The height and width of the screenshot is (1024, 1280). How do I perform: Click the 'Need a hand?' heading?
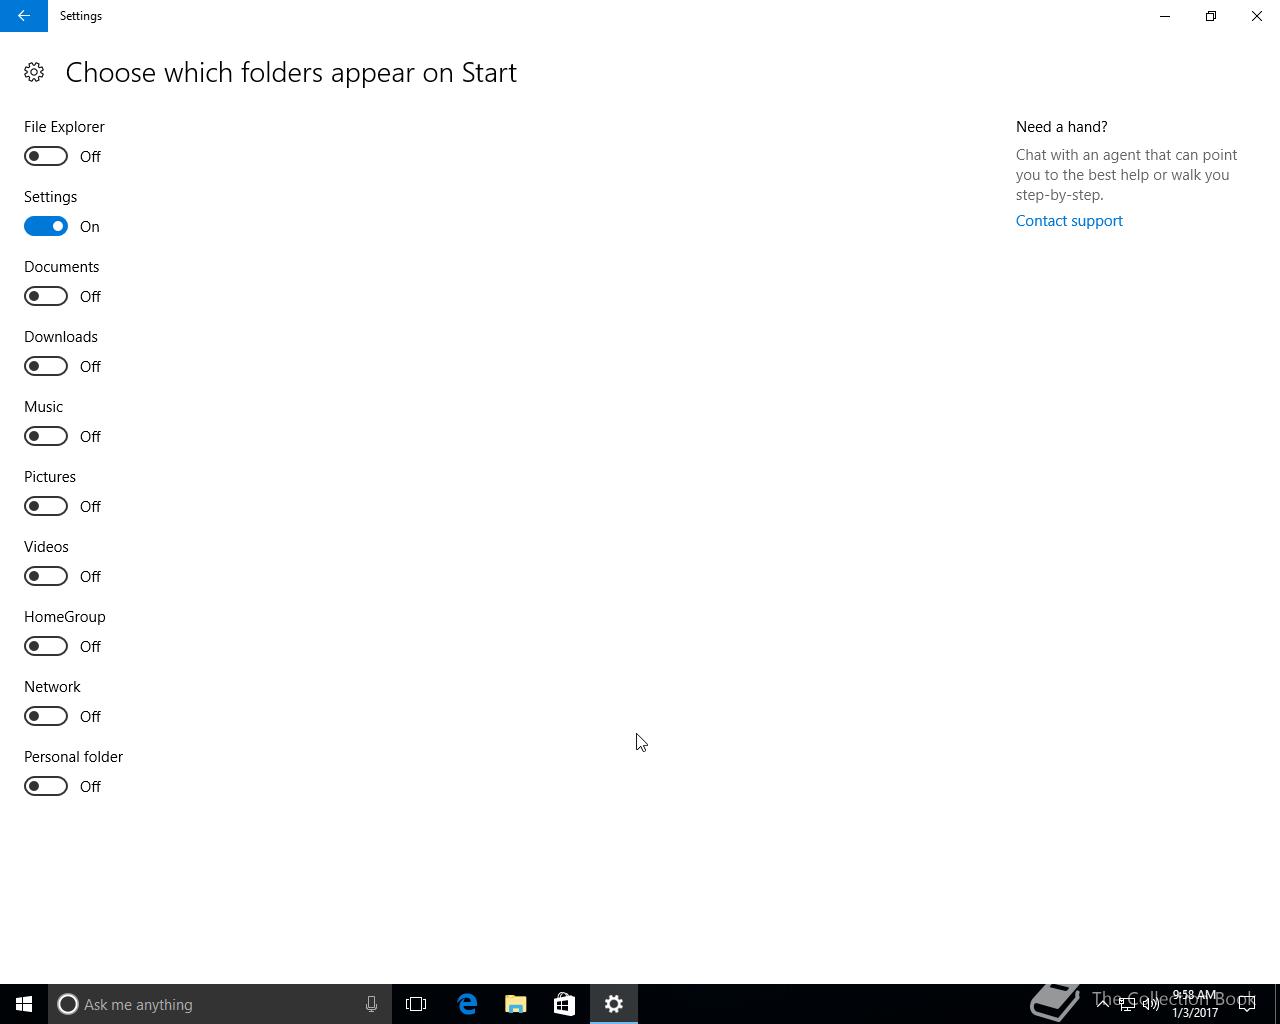click(1062, 127)
